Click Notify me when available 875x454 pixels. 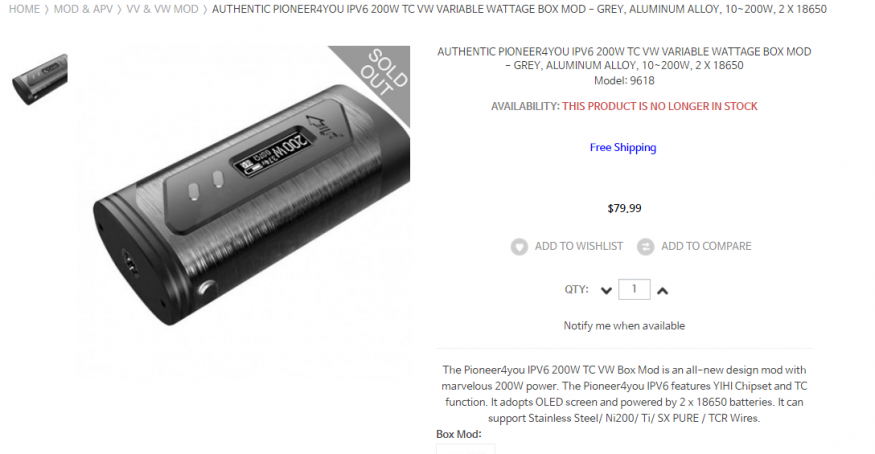[x=624, y=326]
